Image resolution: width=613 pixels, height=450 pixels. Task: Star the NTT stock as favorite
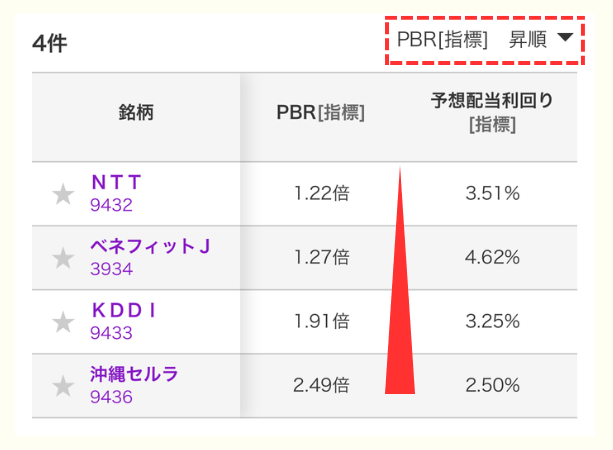pyautogui.click(x=63, y=194)
